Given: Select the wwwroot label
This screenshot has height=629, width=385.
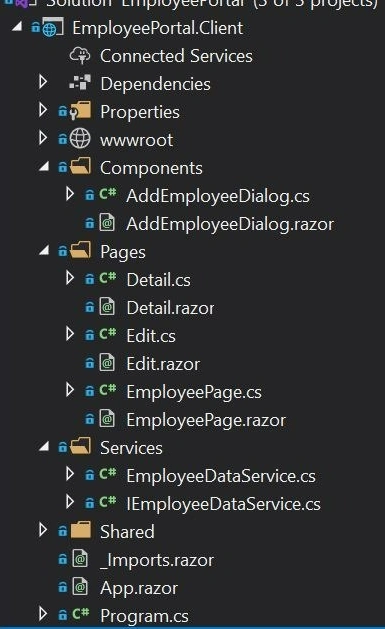Looking at the screenshot, I should pyautogui.click(x=137, y=140).
